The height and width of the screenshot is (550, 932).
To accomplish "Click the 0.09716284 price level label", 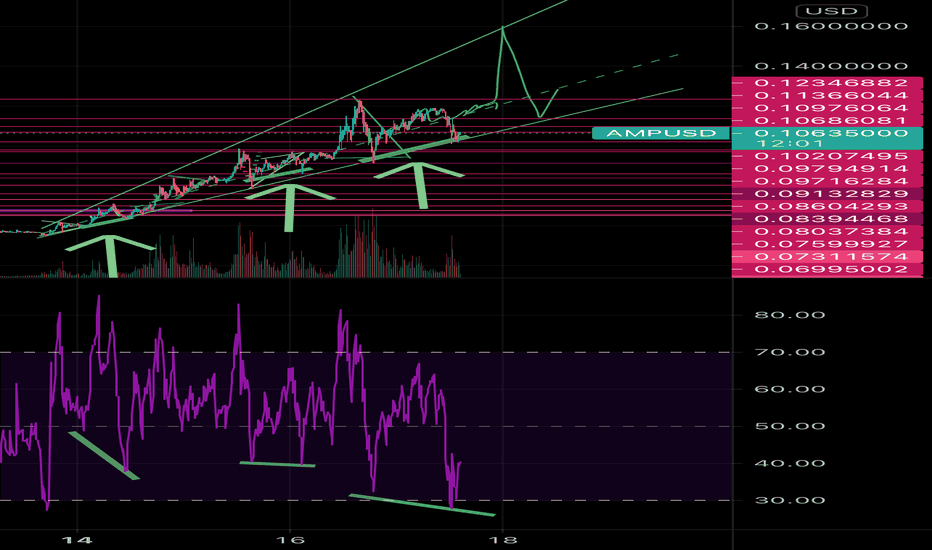I will 827,181.
